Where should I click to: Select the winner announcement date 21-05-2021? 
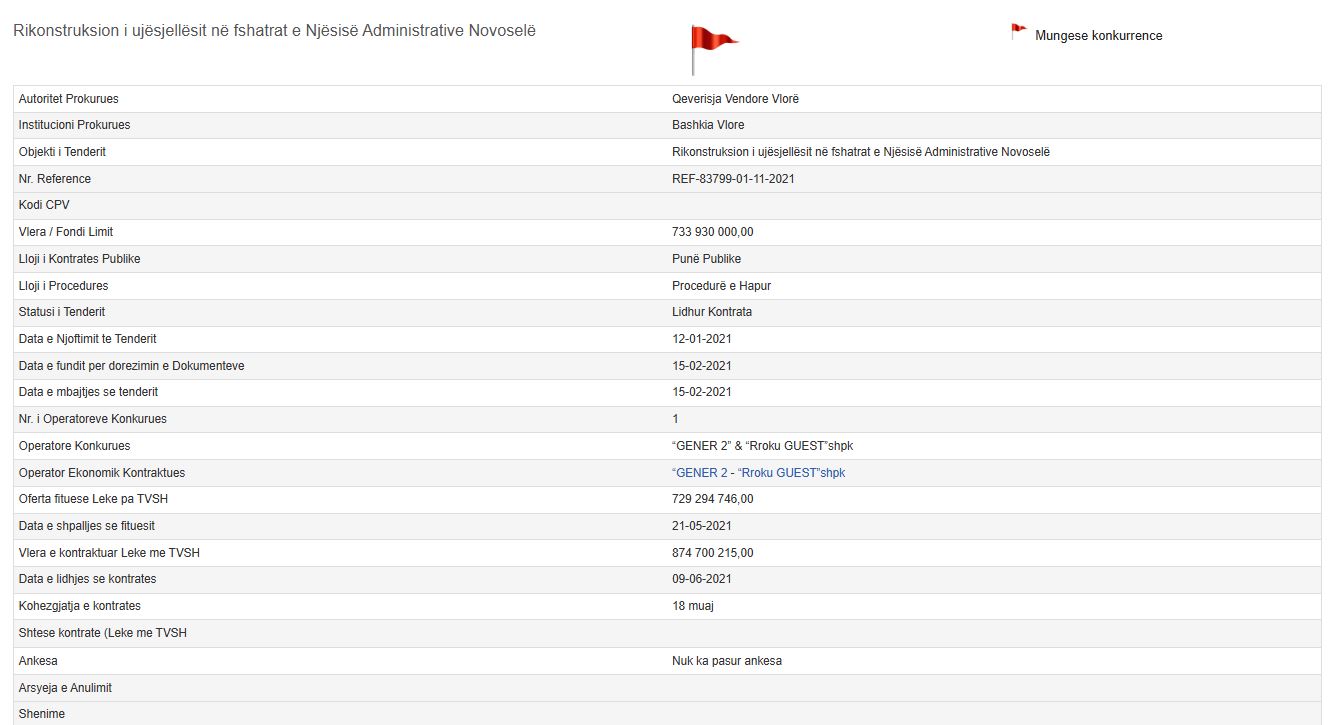[x=701, y=526]
